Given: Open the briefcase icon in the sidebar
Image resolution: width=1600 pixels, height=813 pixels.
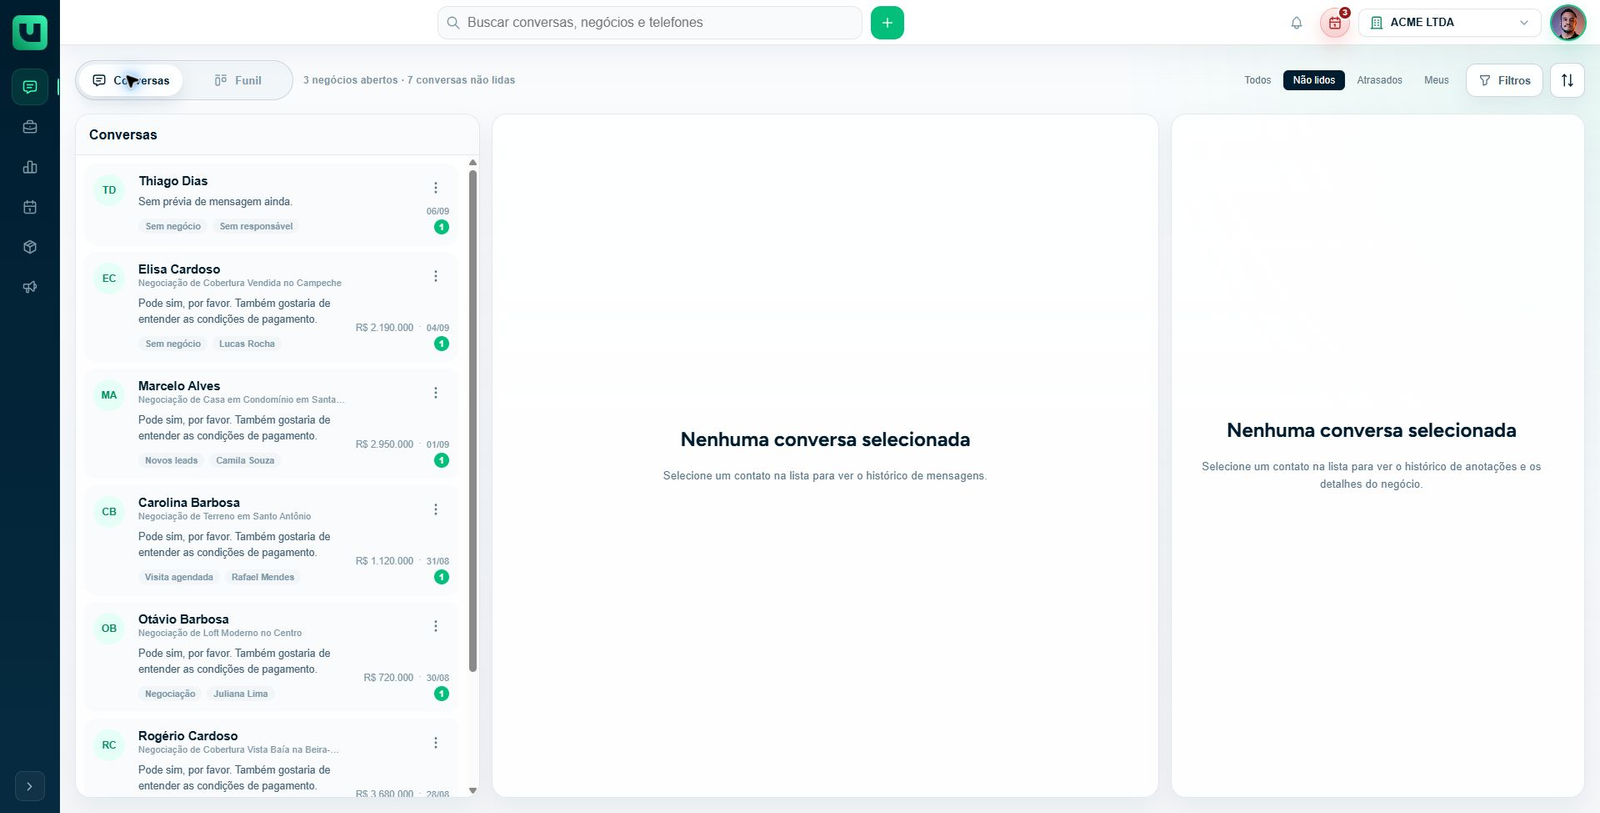Looking at the screenshot, I should tap(30, 127).
